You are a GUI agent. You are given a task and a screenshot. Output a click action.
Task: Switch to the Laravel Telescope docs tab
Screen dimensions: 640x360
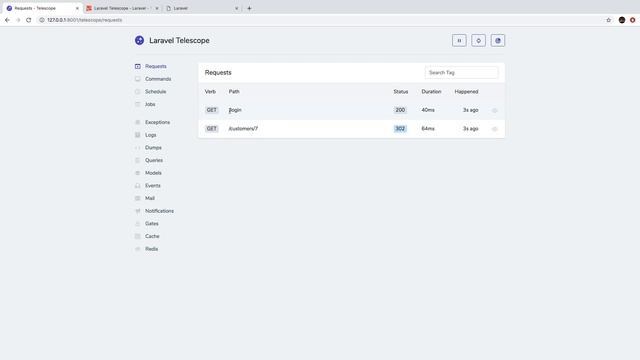pyautogui.click(x=122, y=8)
